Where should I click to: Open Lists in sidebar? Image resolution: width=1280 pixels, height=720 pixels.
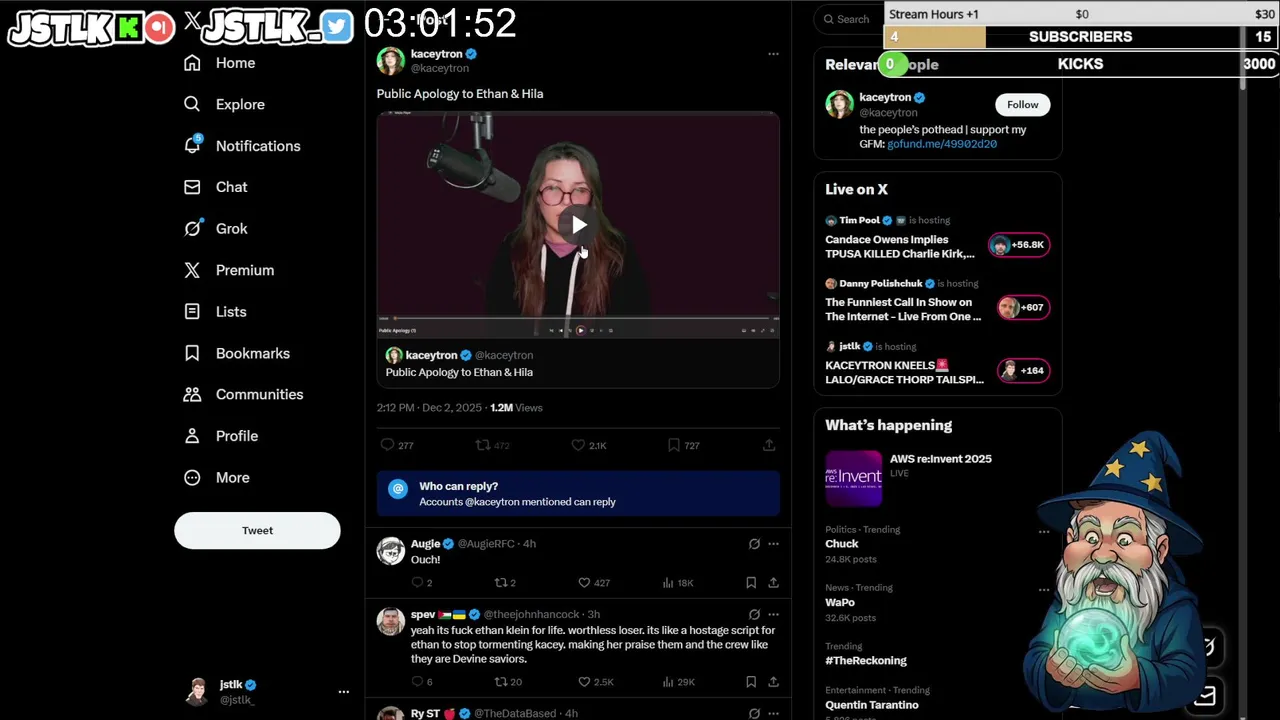[216, 312]
